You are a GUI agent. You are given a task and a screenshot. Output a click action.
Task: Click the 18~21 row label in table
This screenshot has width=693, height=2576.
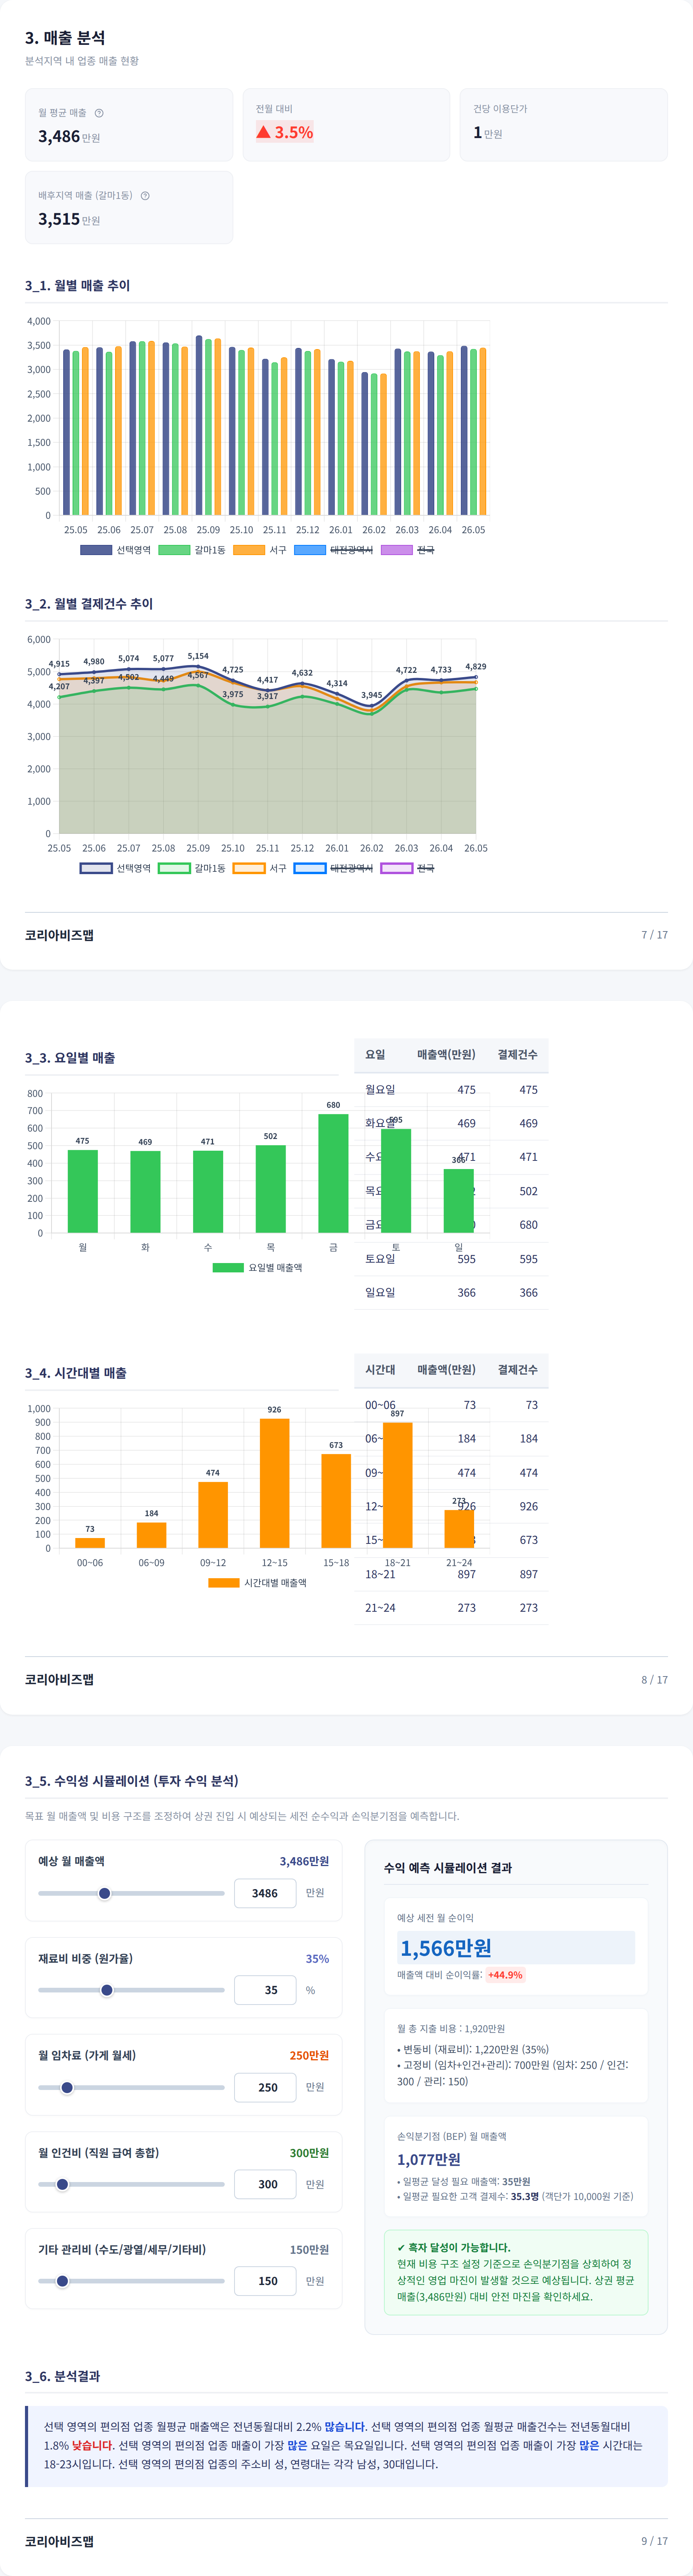pos(380,1573)
